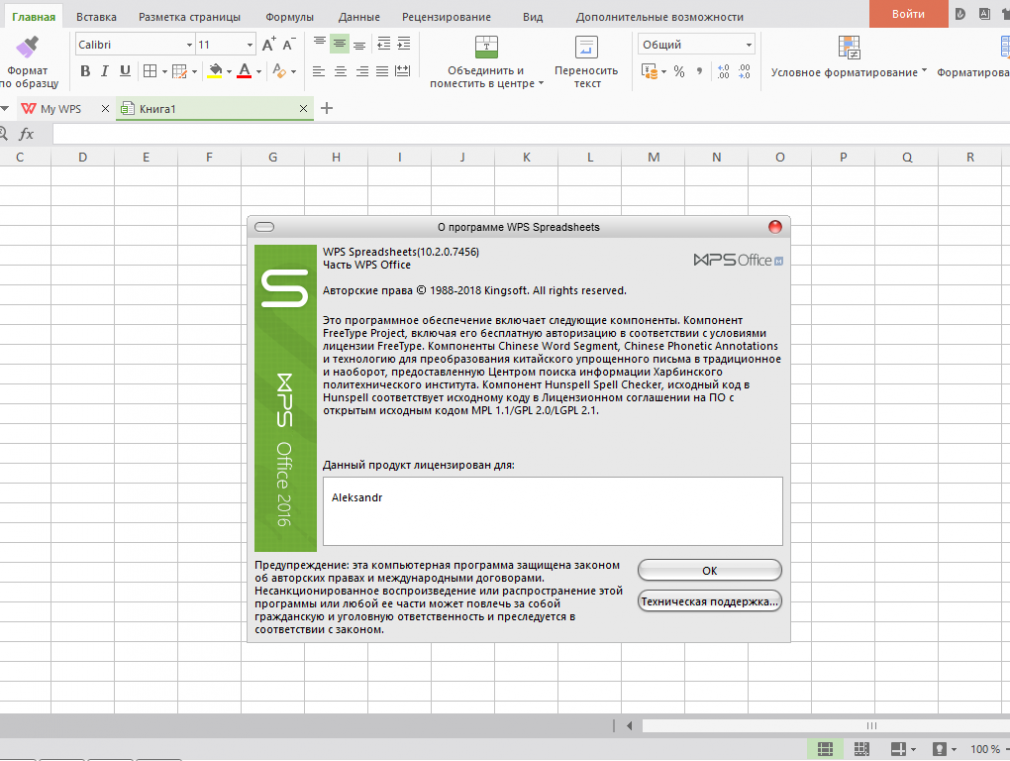Center text horizontally
Screen dimensions: 1010x761
[340, 72]
